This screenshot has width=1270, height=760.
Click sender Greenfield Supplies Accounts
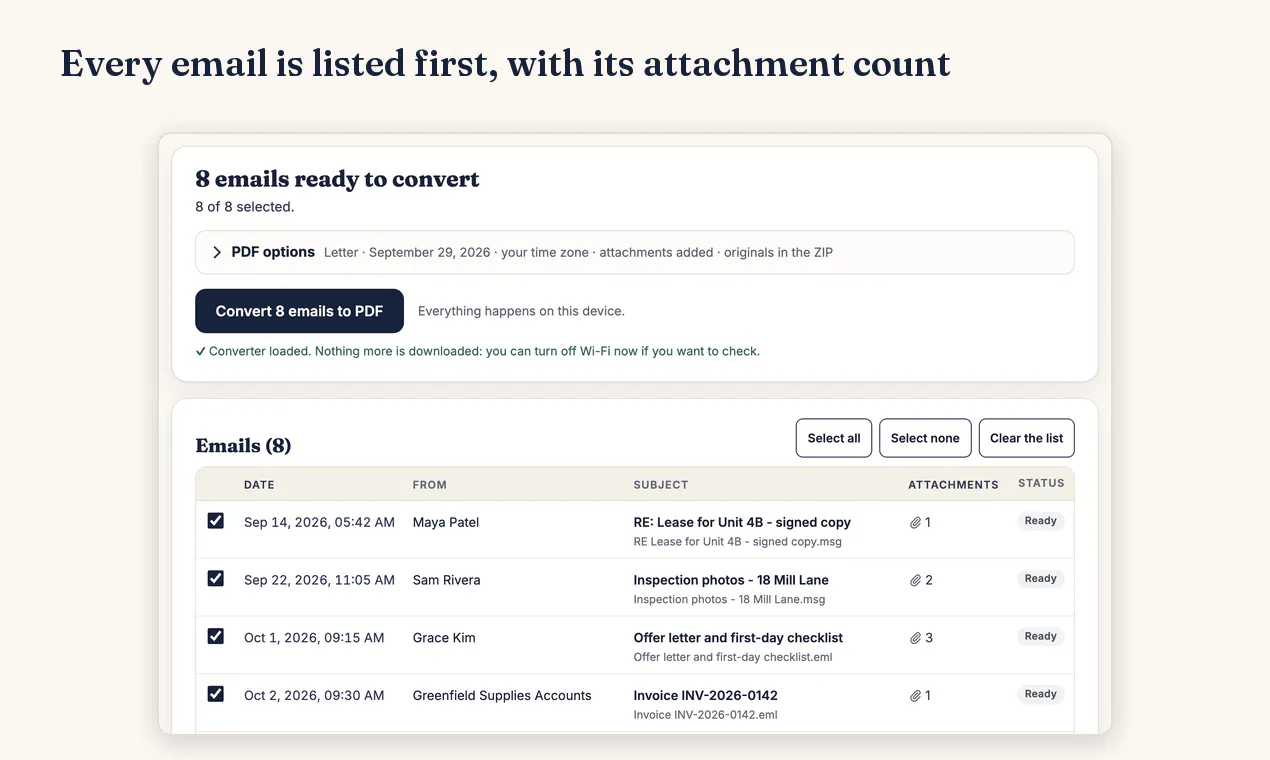coord(502,696)
